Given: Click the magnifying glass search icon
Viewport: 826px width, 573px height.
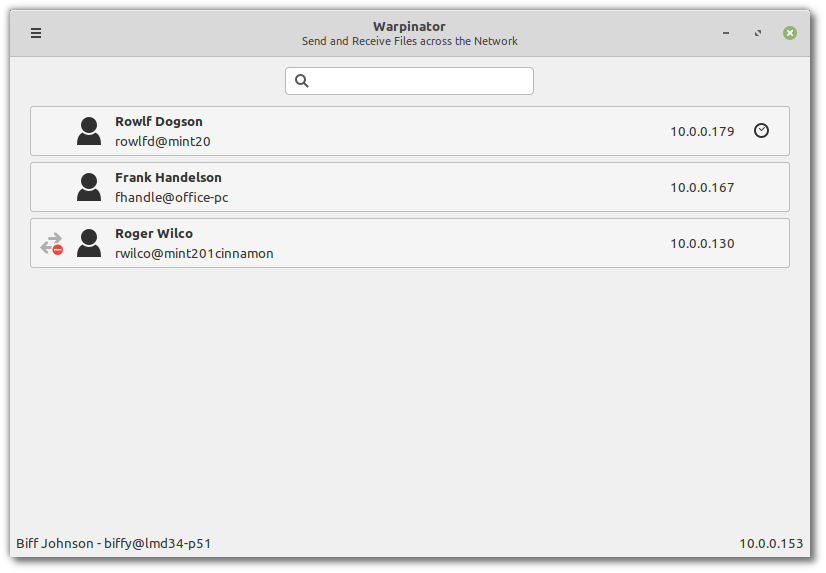Looking at the screenshot, I should pos(302,81).
